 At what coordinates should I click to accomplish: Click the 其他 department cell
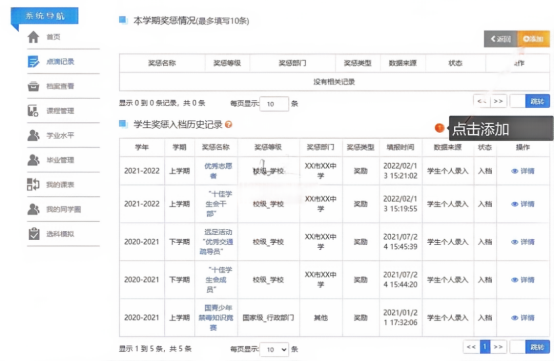[x=321, y=318]
